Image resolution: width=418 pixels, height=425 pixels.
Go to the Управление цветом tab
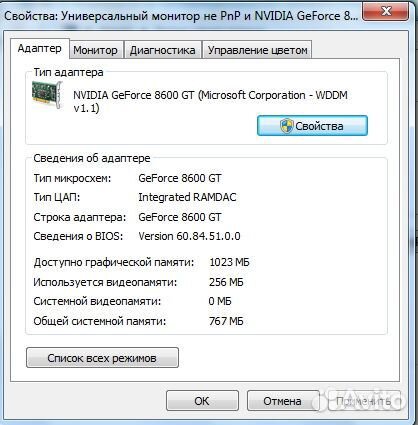pyautogui.click(x=257, y=50)
